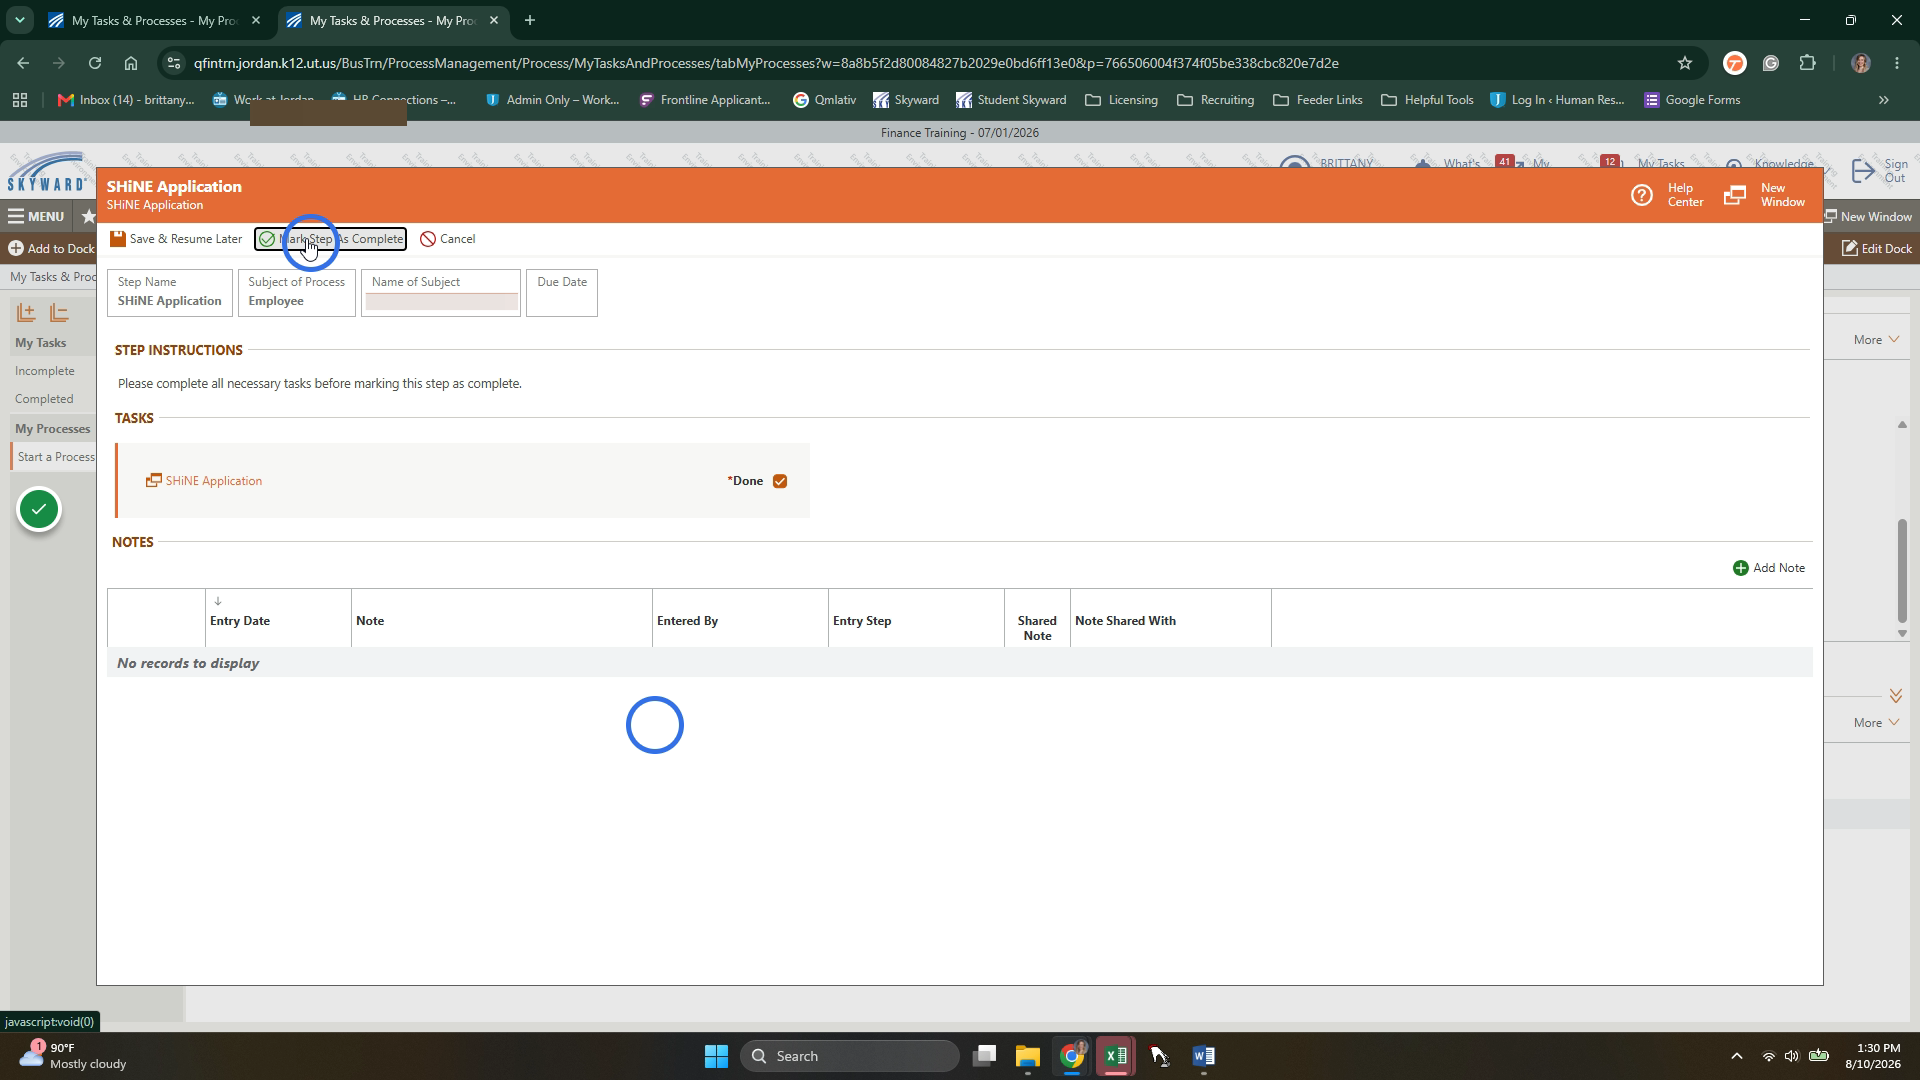Open the Frontline Applicant bookmark
The height and width of the screenshot is (1080, 1920).
click(705, 100)
